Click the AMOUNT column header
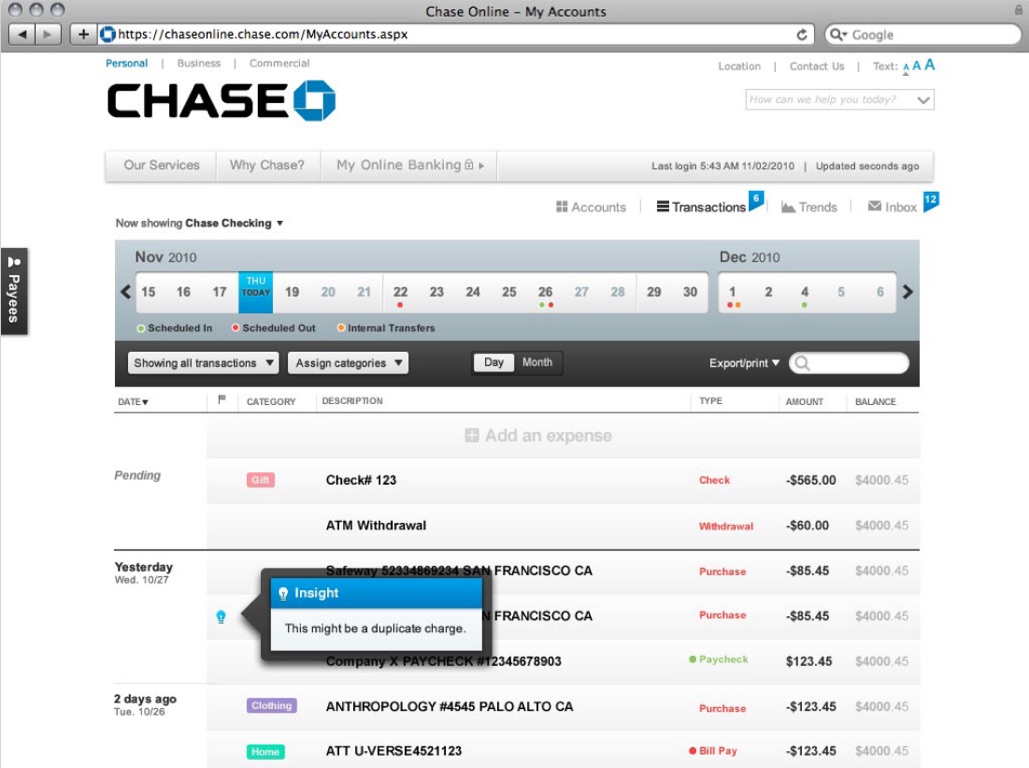Image resolution: width=1029 pixels, height=768 pixels. click(805, 401)
